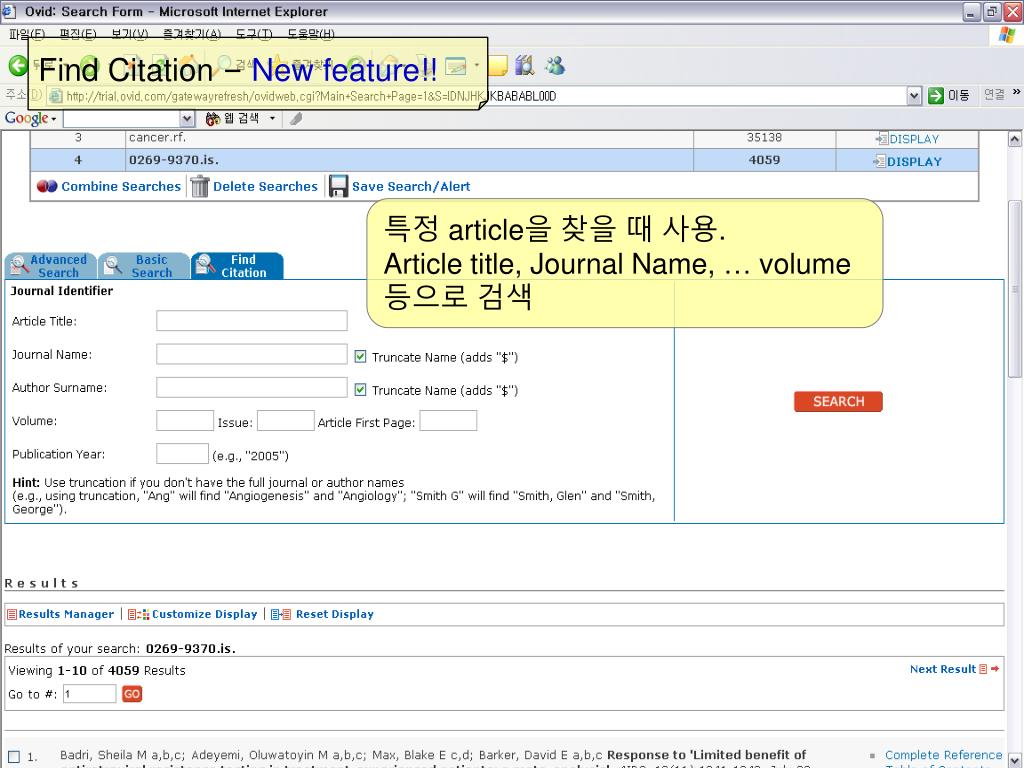
Task: Click DISPLAY for the 0269-9370.is. search
Action: point(907,161)
